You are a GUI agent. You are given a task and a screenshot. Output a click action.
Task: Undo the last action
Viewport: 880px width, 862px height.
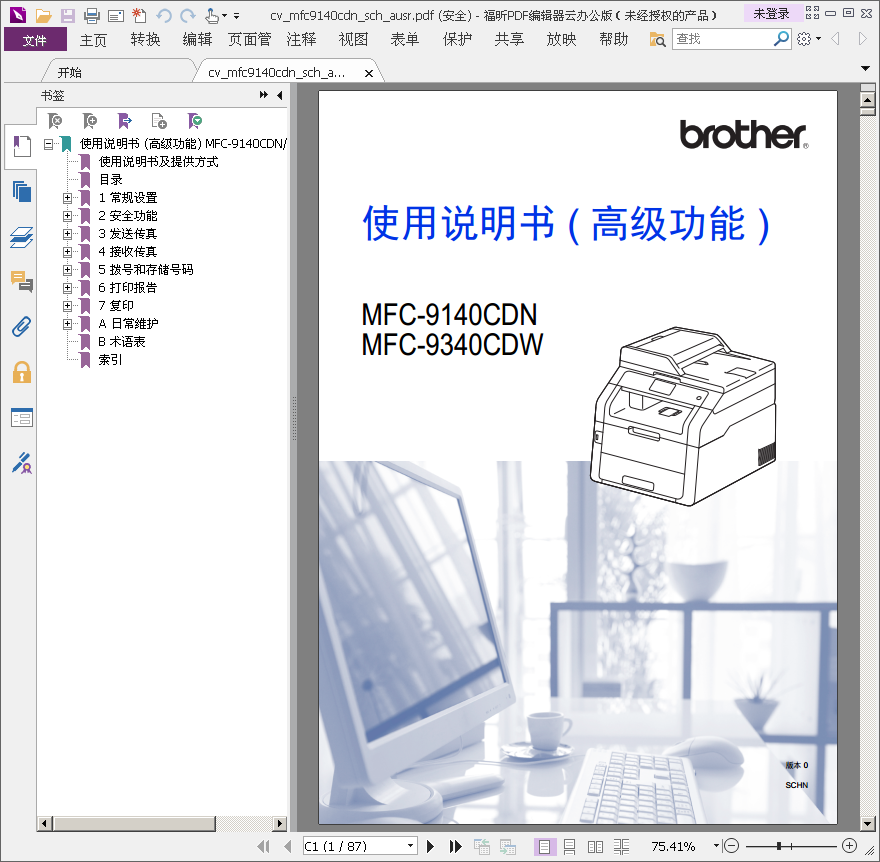164,15
